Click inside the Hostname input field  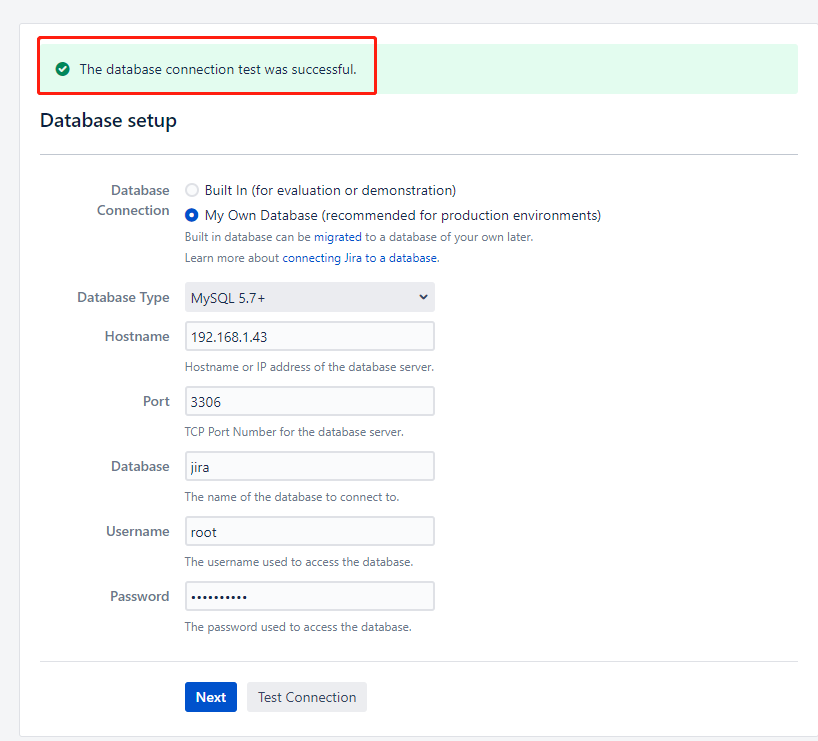point(309,336)
